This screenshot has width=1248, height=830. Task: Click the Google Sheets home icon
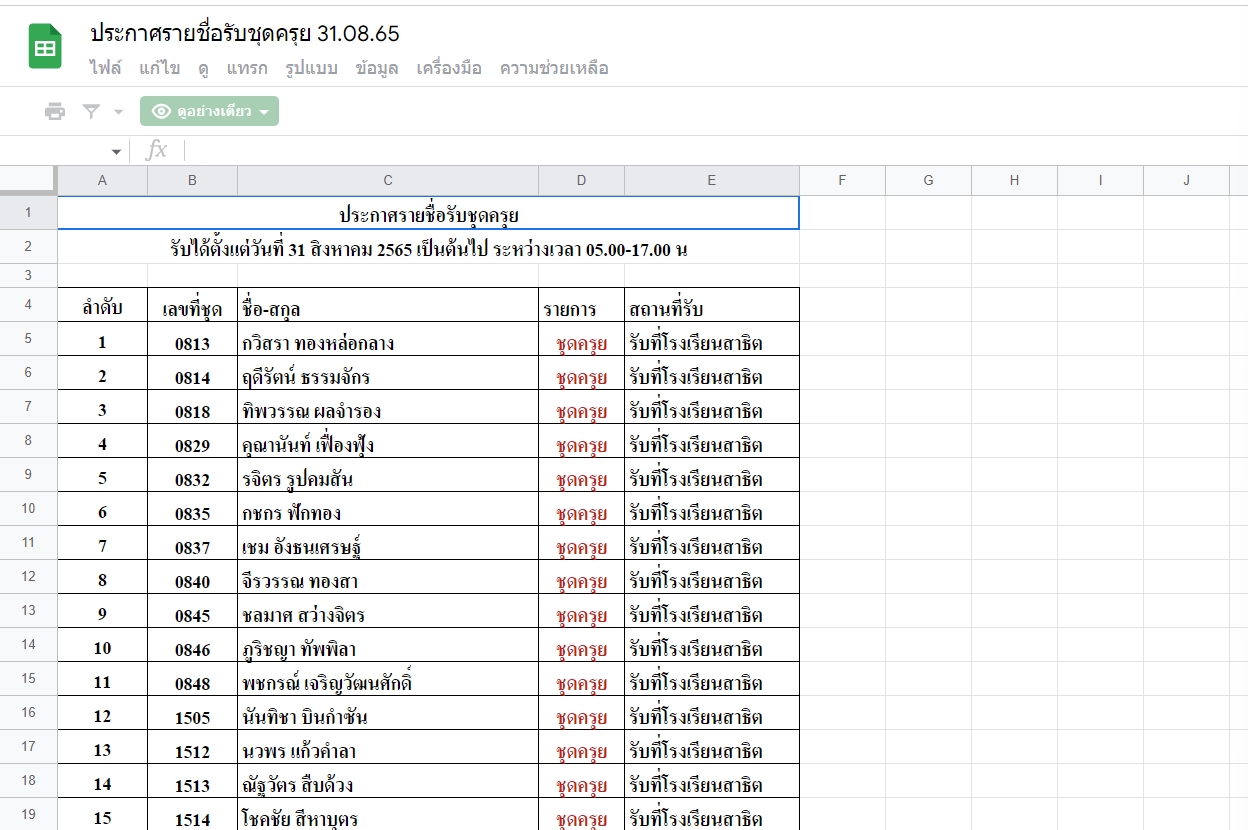[x=45, y=47]
